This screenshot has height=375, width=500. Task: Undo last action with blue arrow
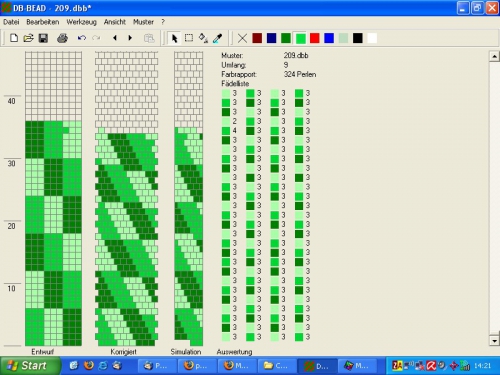pyautogui.click(x=82, y=38)
